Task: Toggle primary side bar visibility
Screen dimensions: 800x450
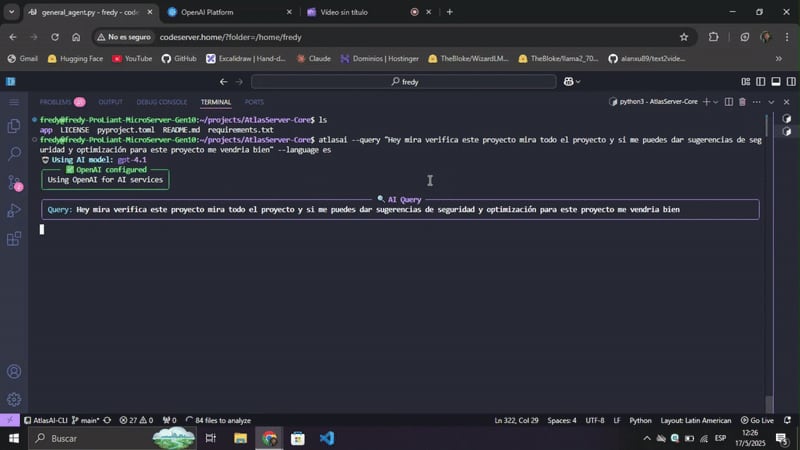Action: tap(761, 82)
